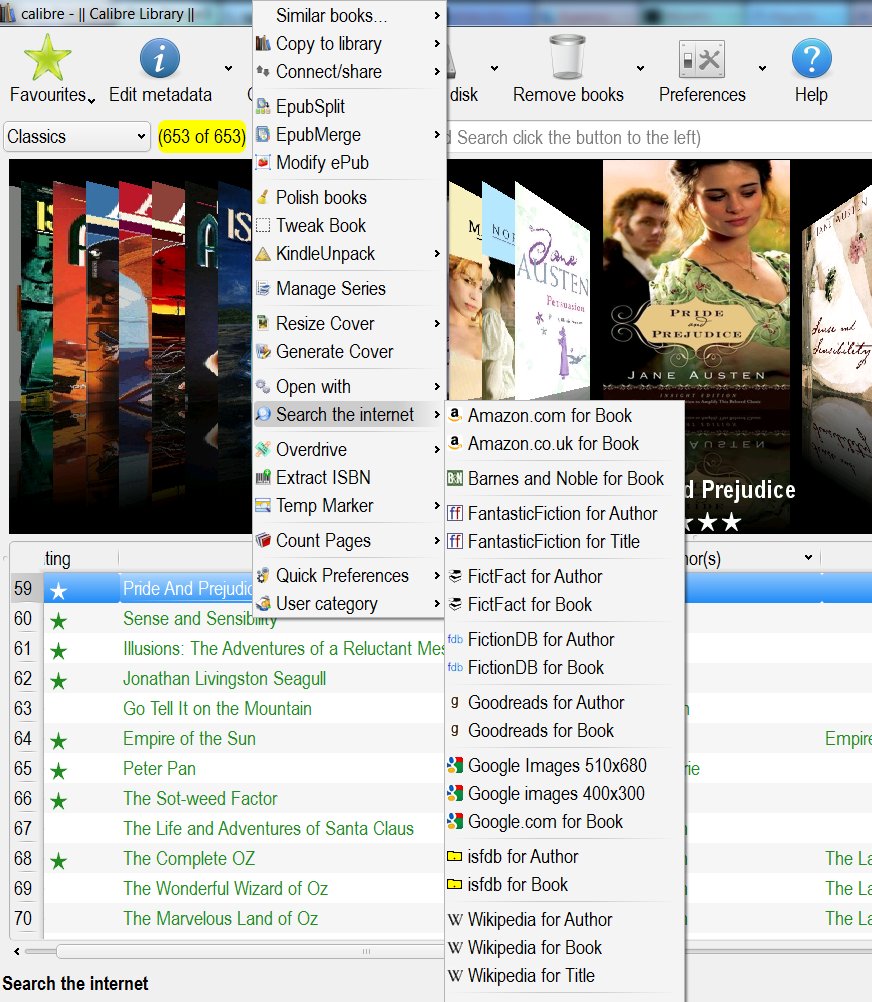Open the Similar books submenu
Image resolution: width=872 pixels, height=1002 pixels.
349,15
